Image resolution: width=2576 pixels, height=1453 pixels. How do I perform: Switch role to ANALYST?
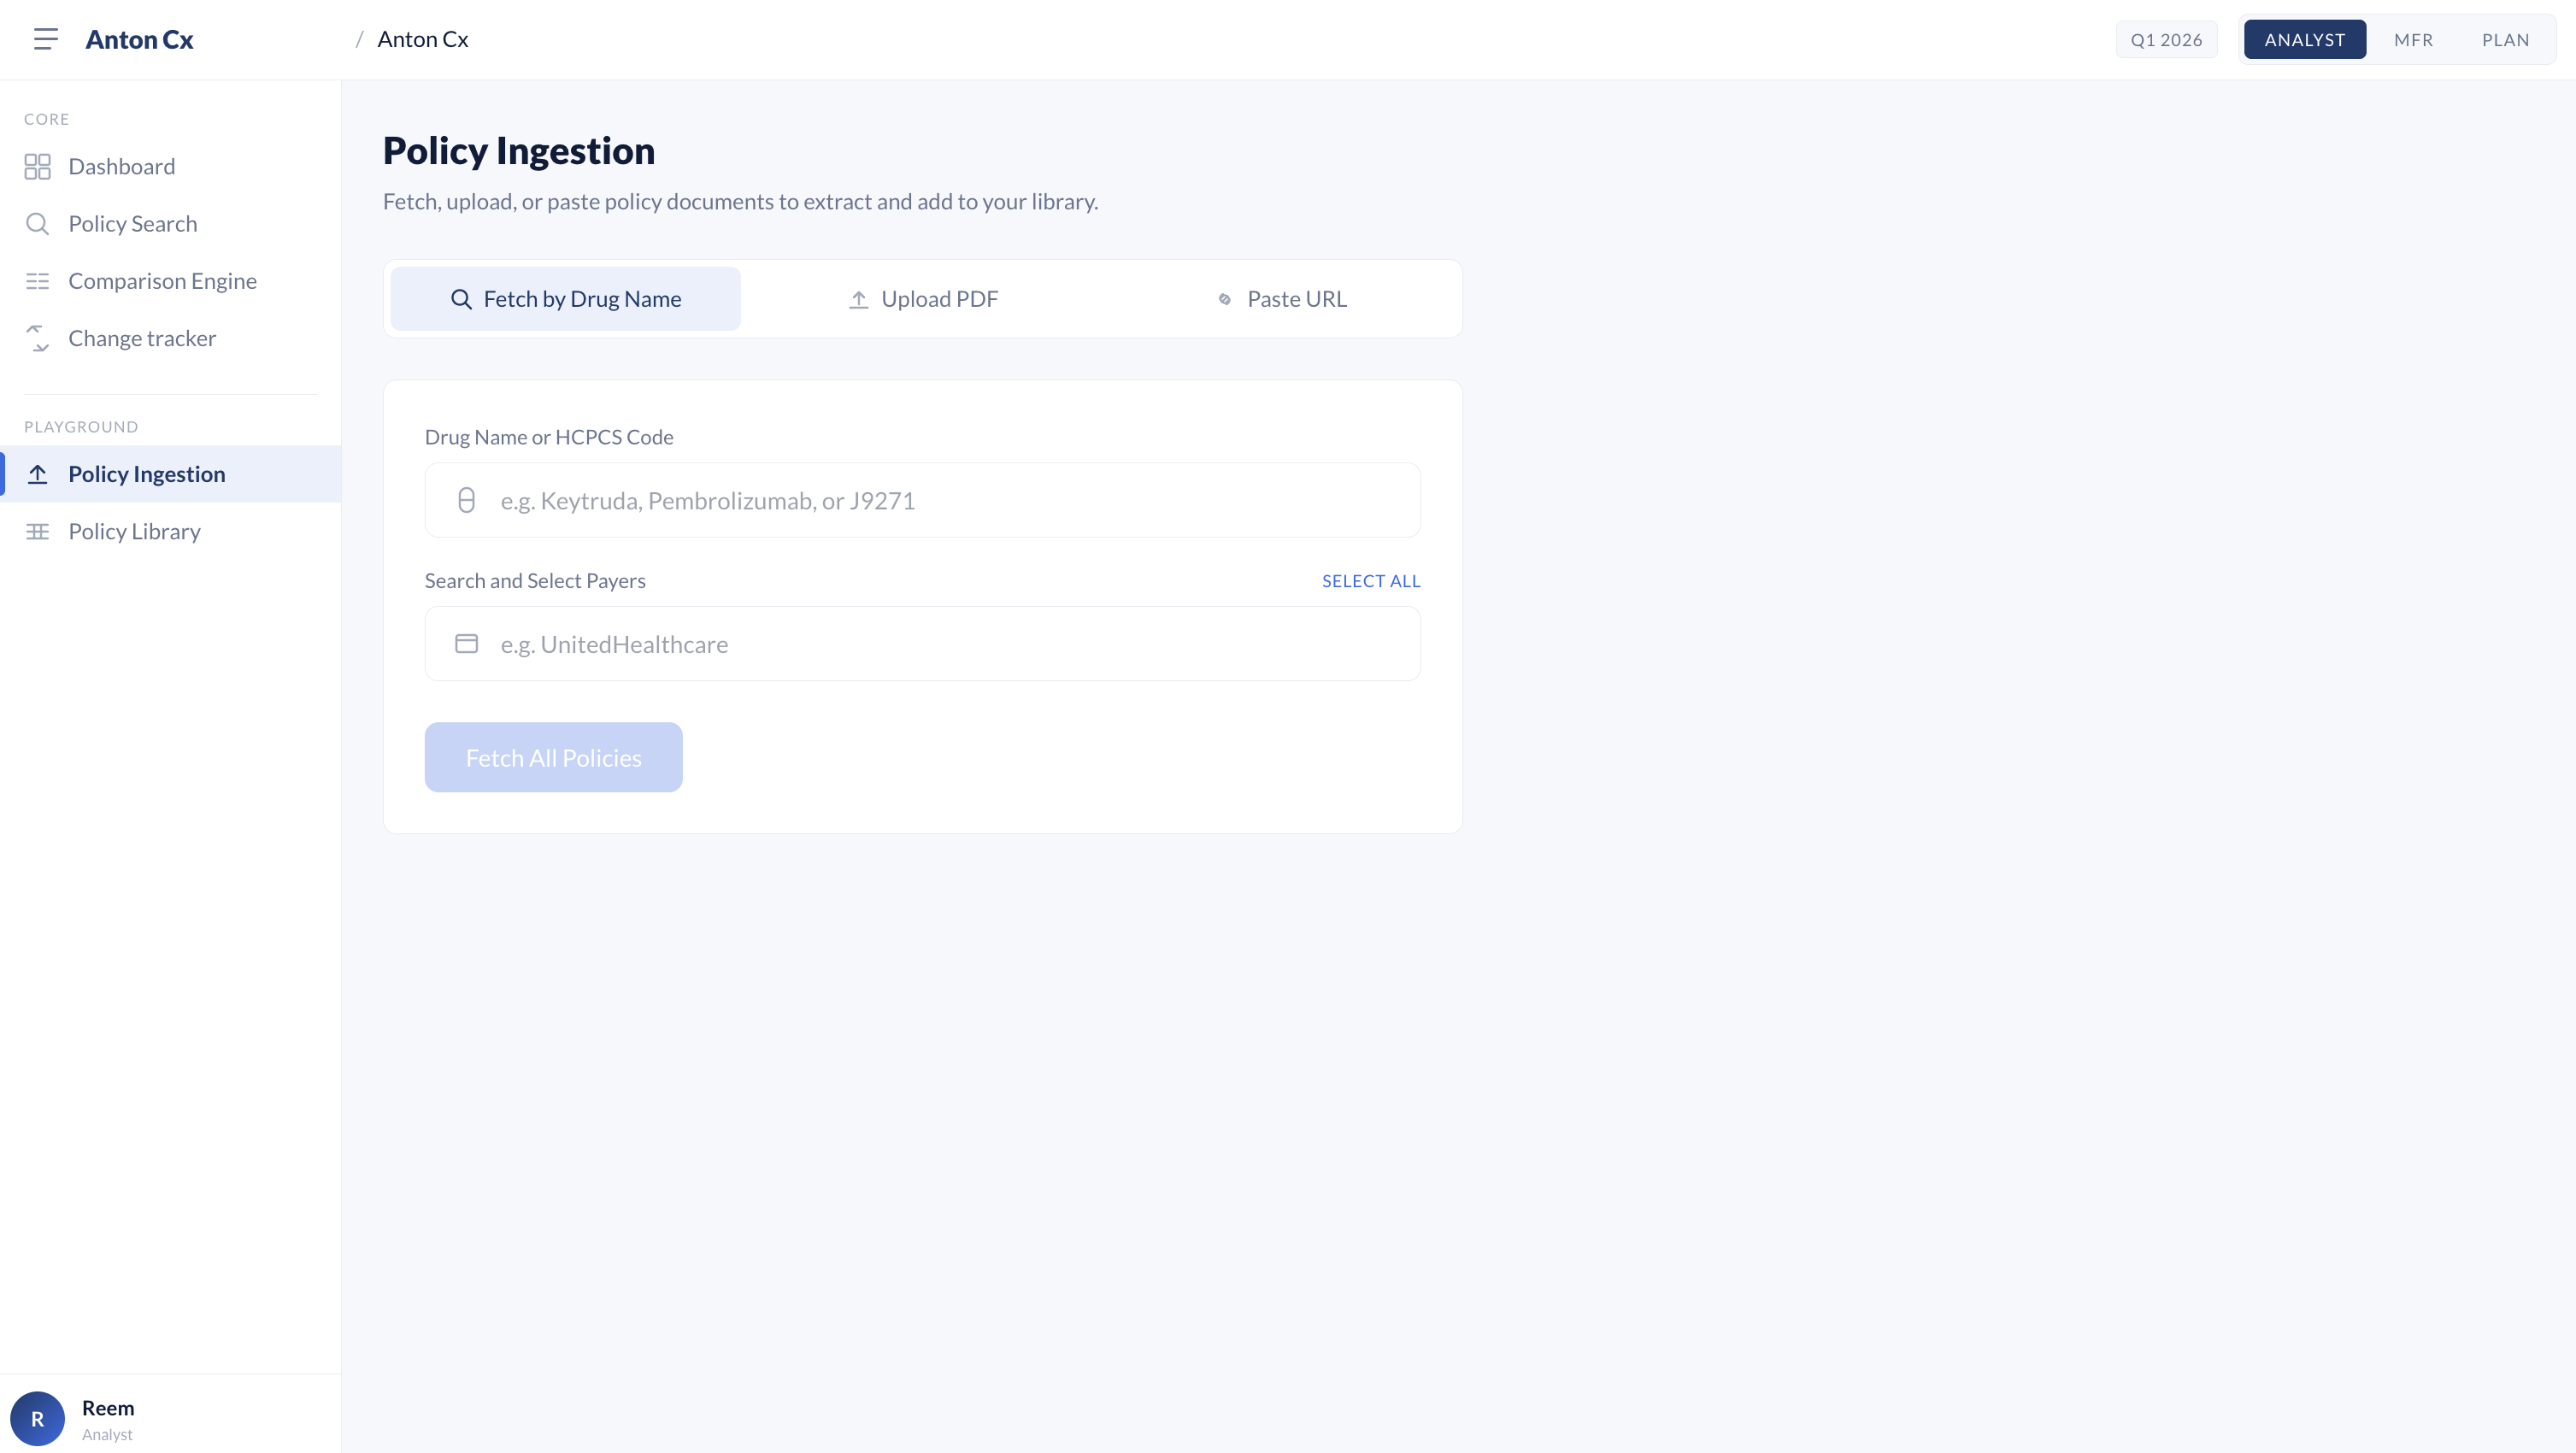2304,40
